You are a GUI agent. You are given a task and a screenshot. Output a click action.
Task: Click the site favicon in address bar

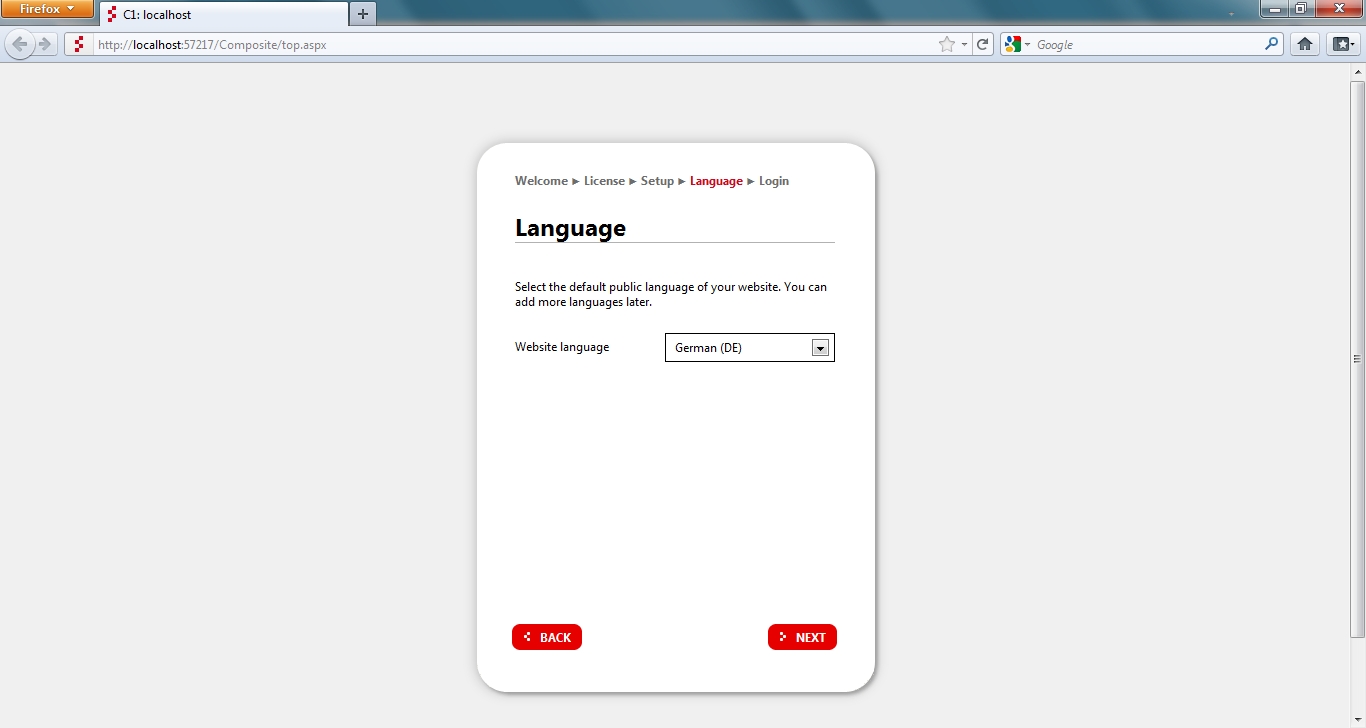click(x=80, y=44)
